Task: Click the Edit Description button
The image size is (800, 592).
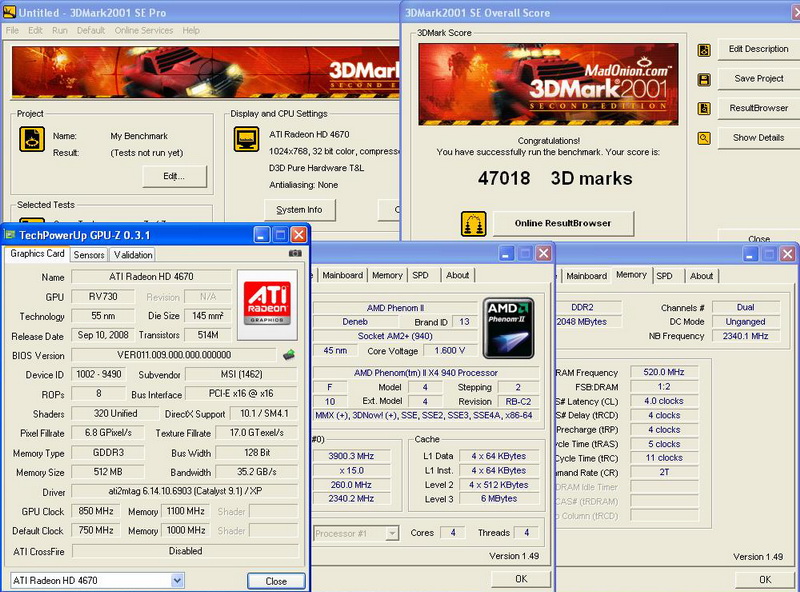Action: pyautogui.click(x=759, y=49)
